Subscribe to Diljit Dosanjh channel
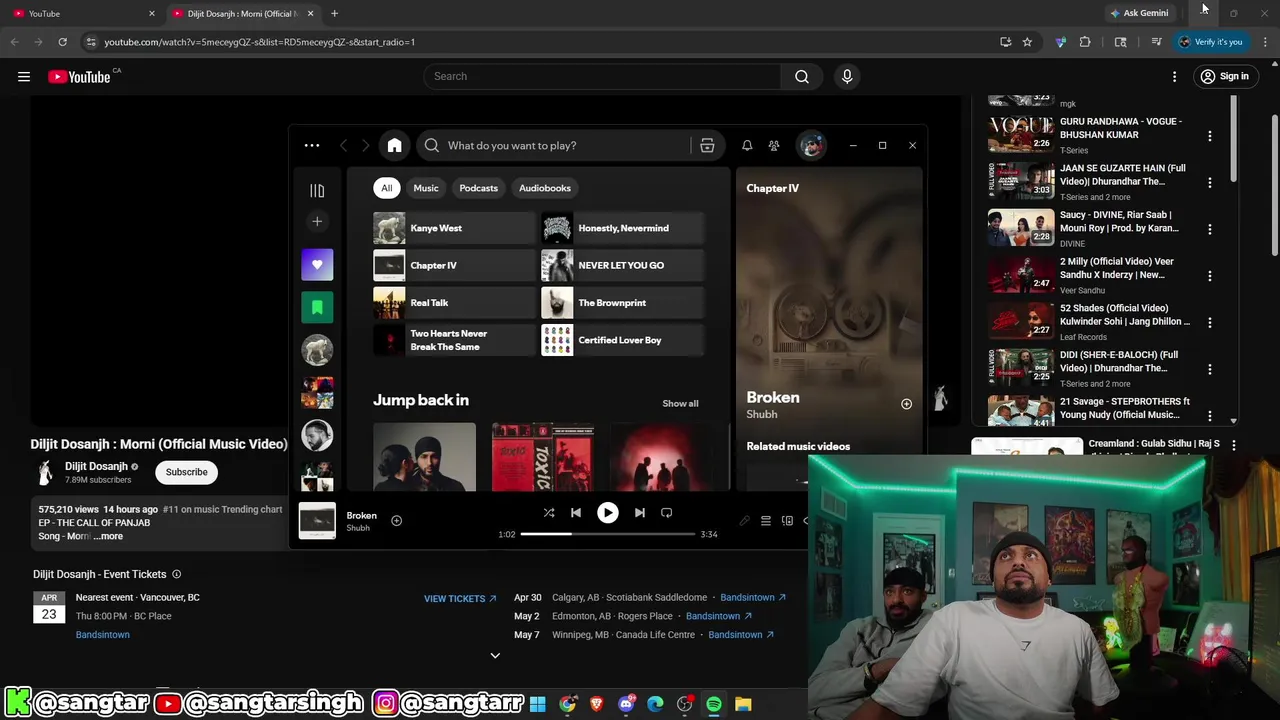This screenshot has height=720, width=1280. [187, 472]
